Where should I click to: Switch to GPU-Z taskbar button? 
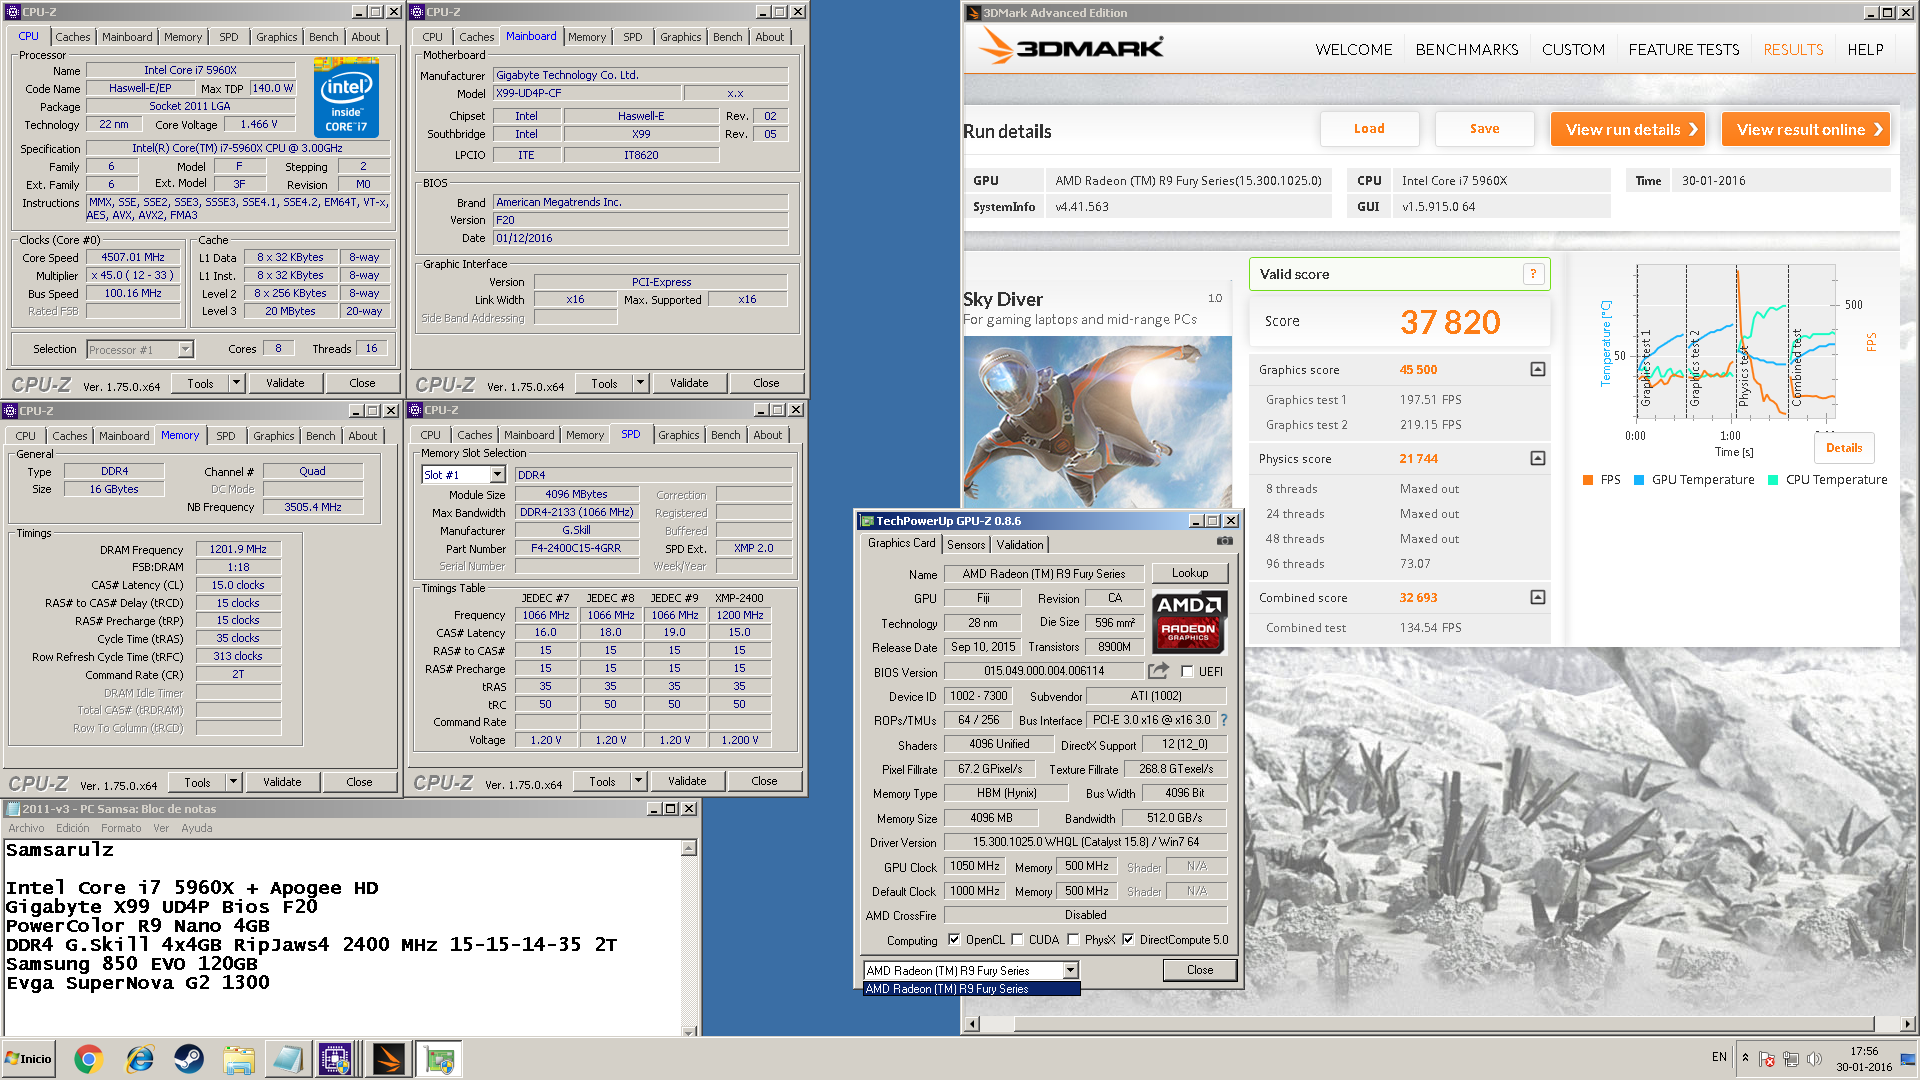(439, 1059)
